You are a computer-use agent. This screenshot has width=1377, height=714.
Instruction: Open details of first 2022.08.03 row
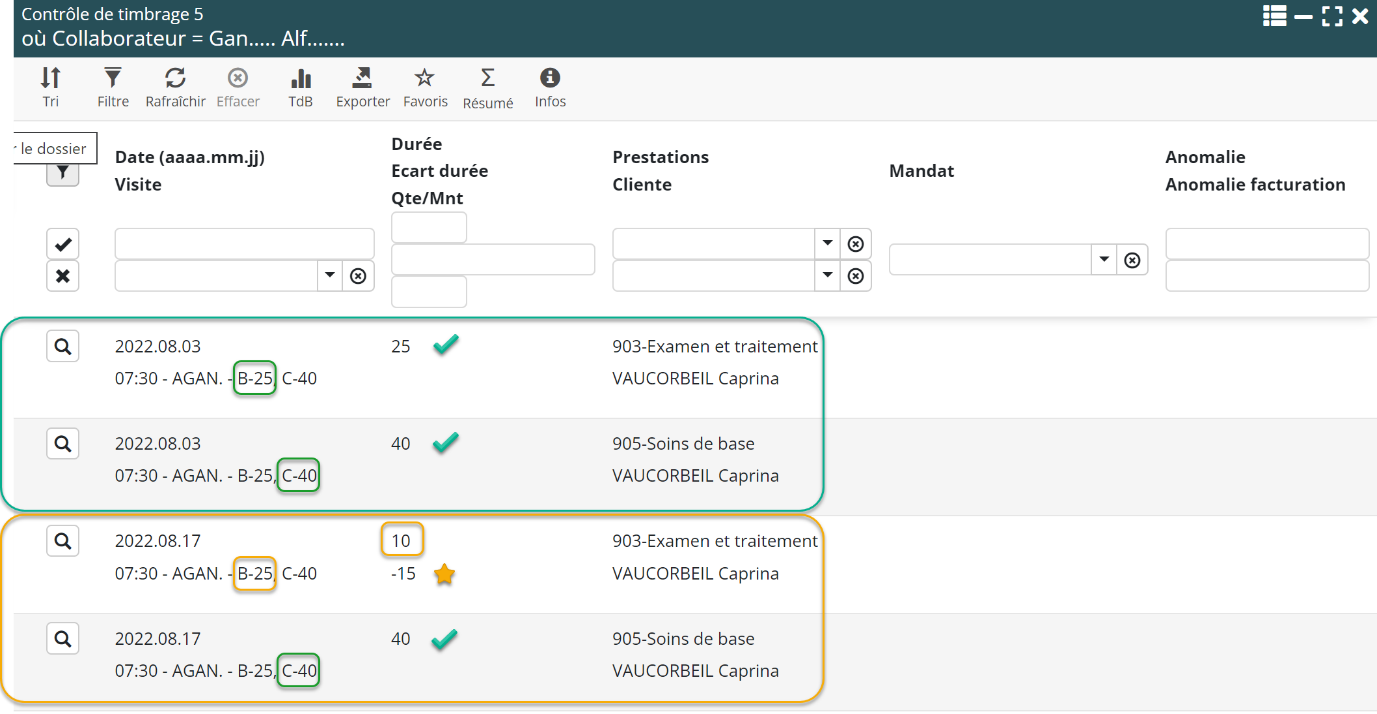click(x=62, y=346)
